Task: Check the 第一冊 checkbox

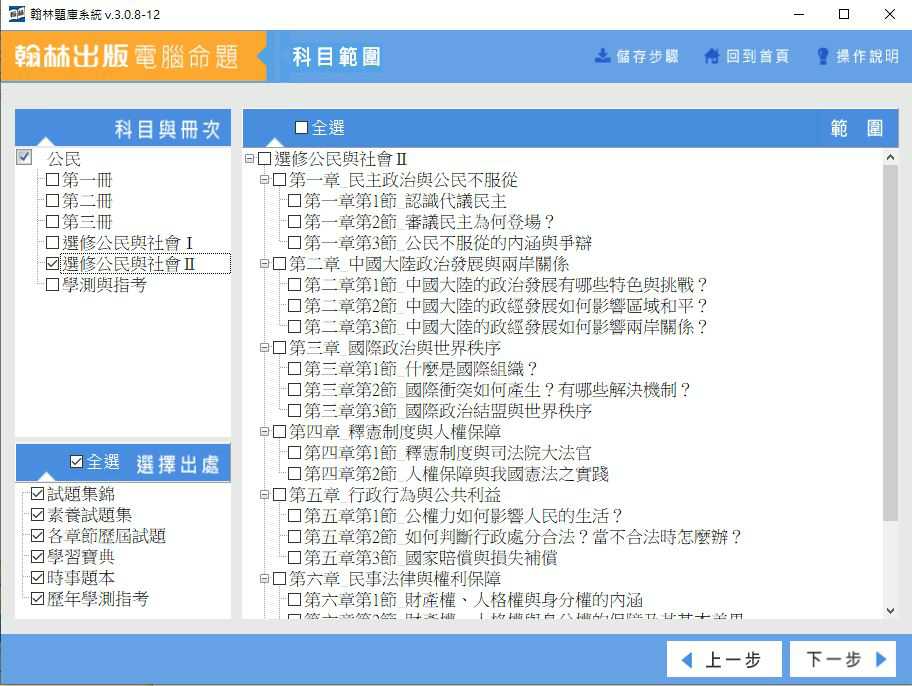Action: pyautogui.click(x=52, y=180)
